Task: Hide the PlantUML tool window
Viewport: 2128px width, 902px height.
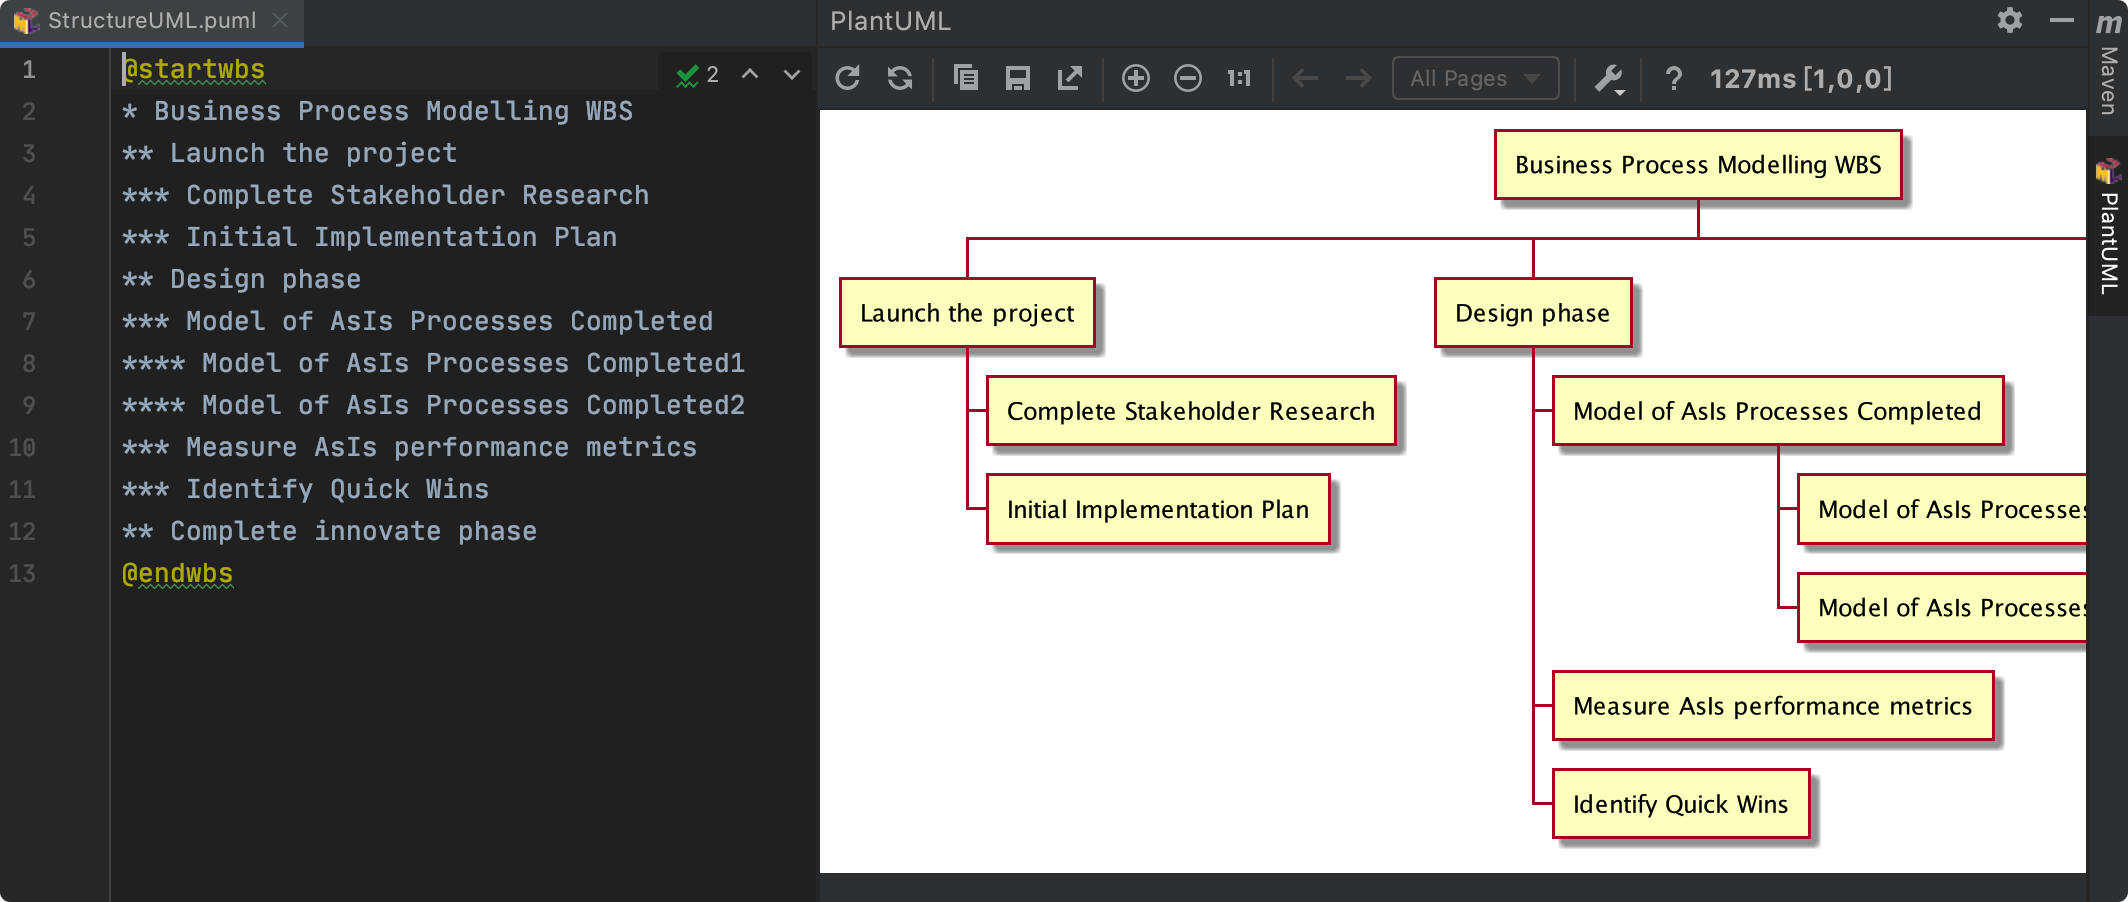Action: point(2061,20)
